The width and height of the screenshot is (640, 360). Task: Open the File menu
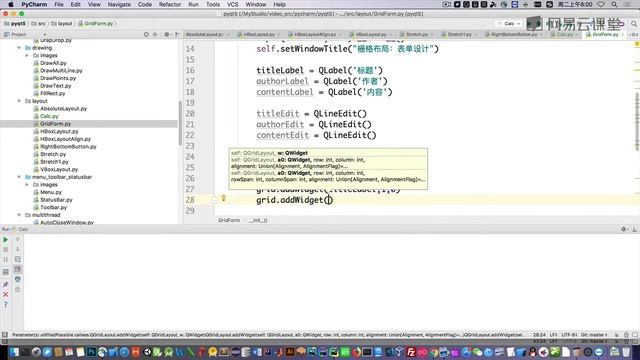[x=59, y=4]
